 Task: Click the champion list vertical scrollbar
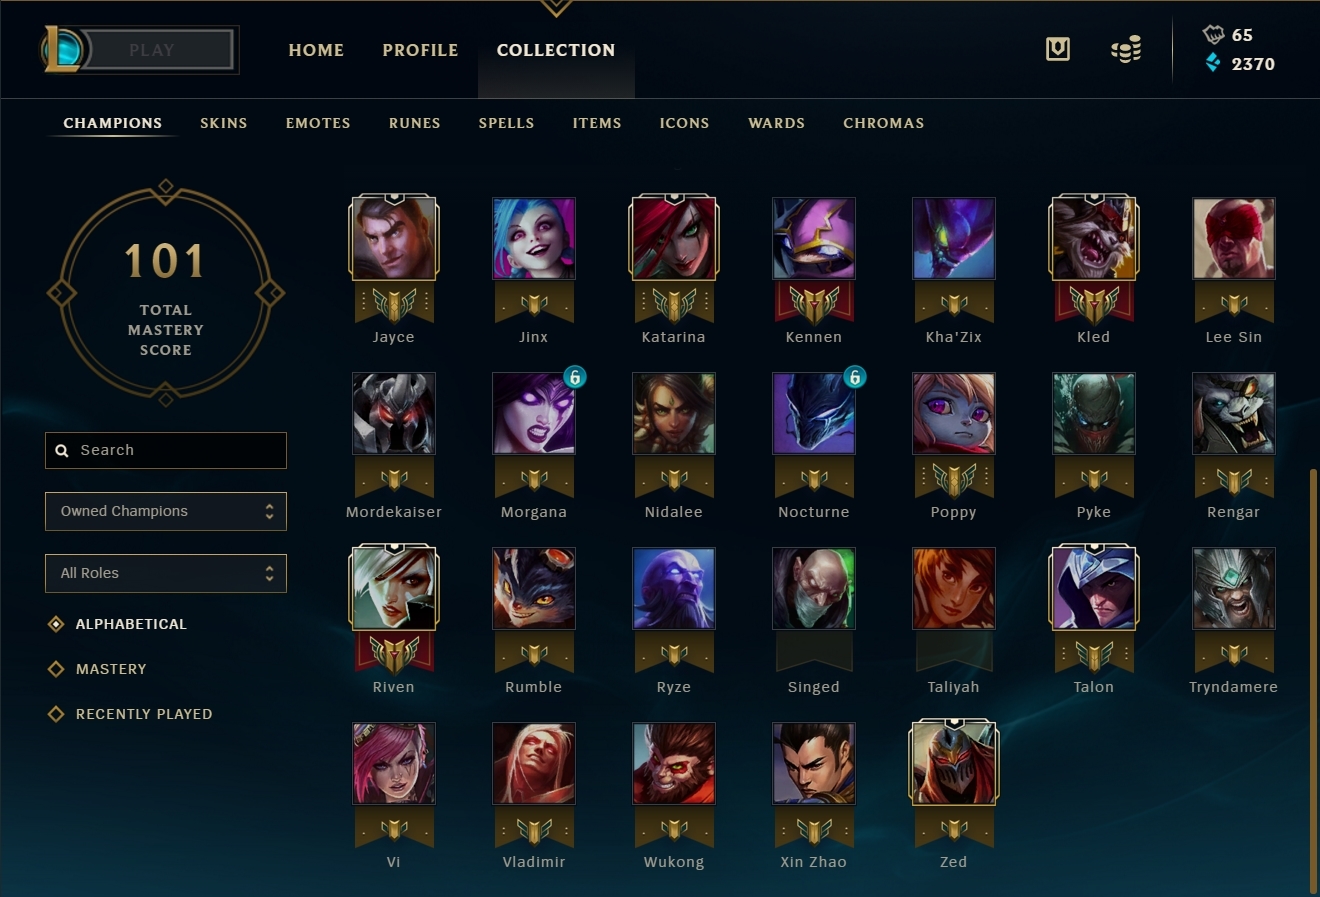click(1313, 680)
